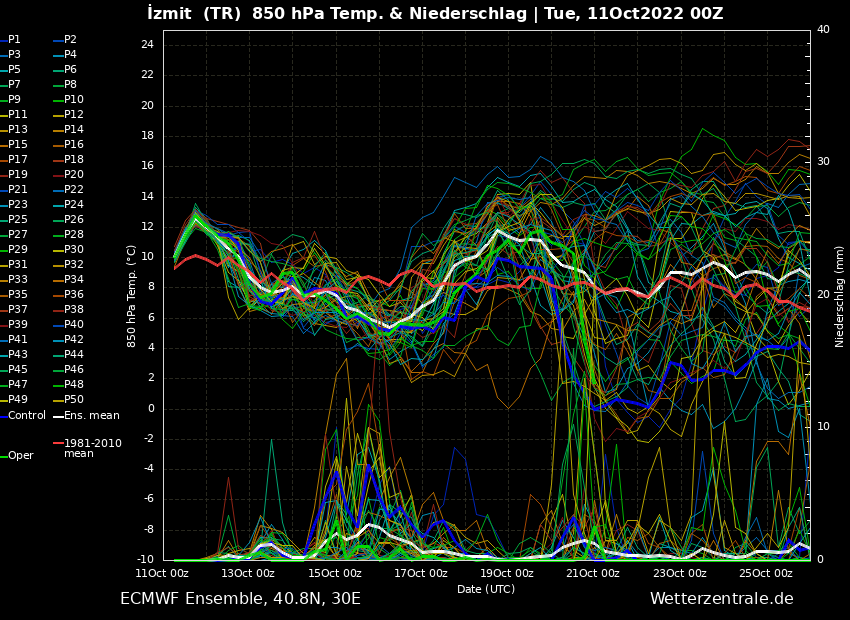Image resolution: width=850 pixels, height=620 pixels.
Task: Select the "13Oct 00z" date tick label
Action: (248, 573)
